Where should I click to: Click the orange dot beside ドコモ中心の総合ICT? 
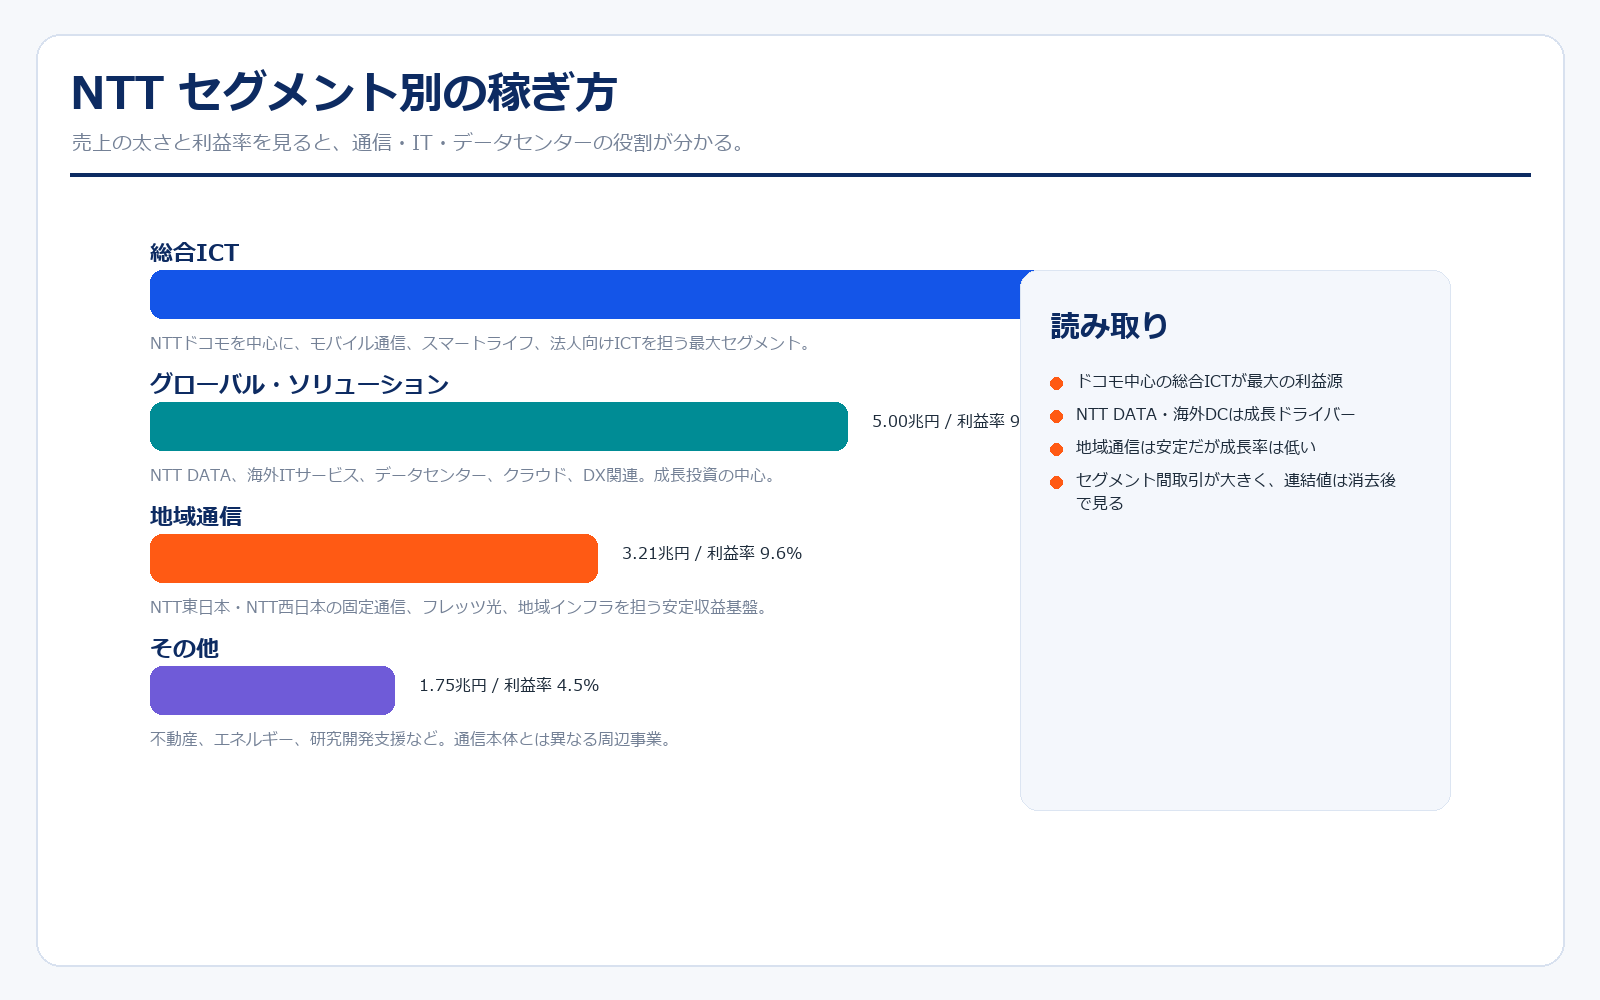[x=1056, y=383]
